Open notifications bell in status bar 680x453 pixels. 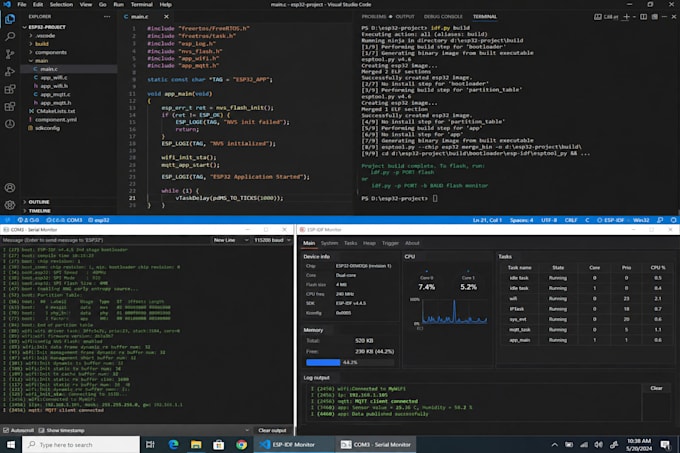tap(673, 220)
